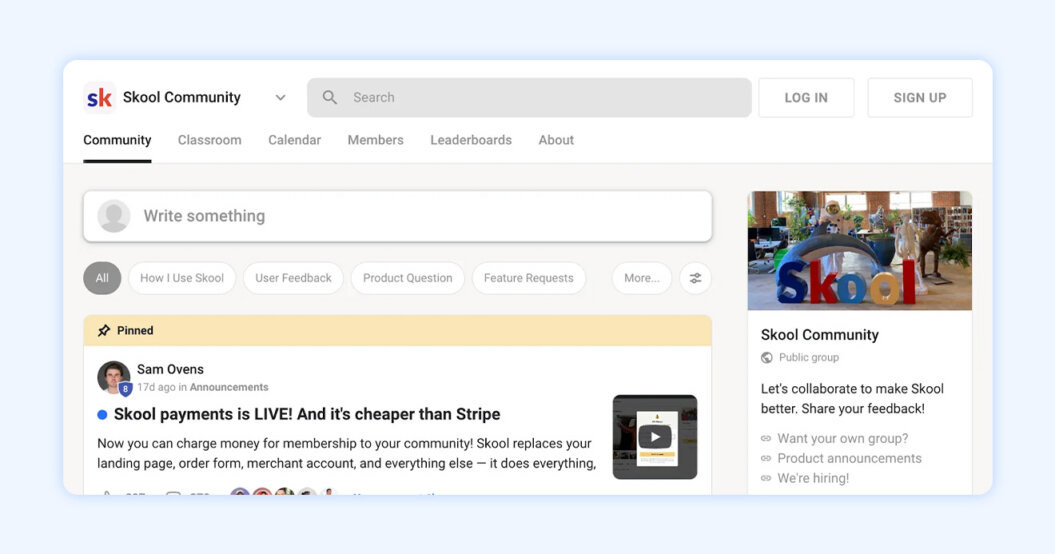Screen dimensions: 1055x554
Task: Open the Product announcements link
Action: click(x=849, y=458)
